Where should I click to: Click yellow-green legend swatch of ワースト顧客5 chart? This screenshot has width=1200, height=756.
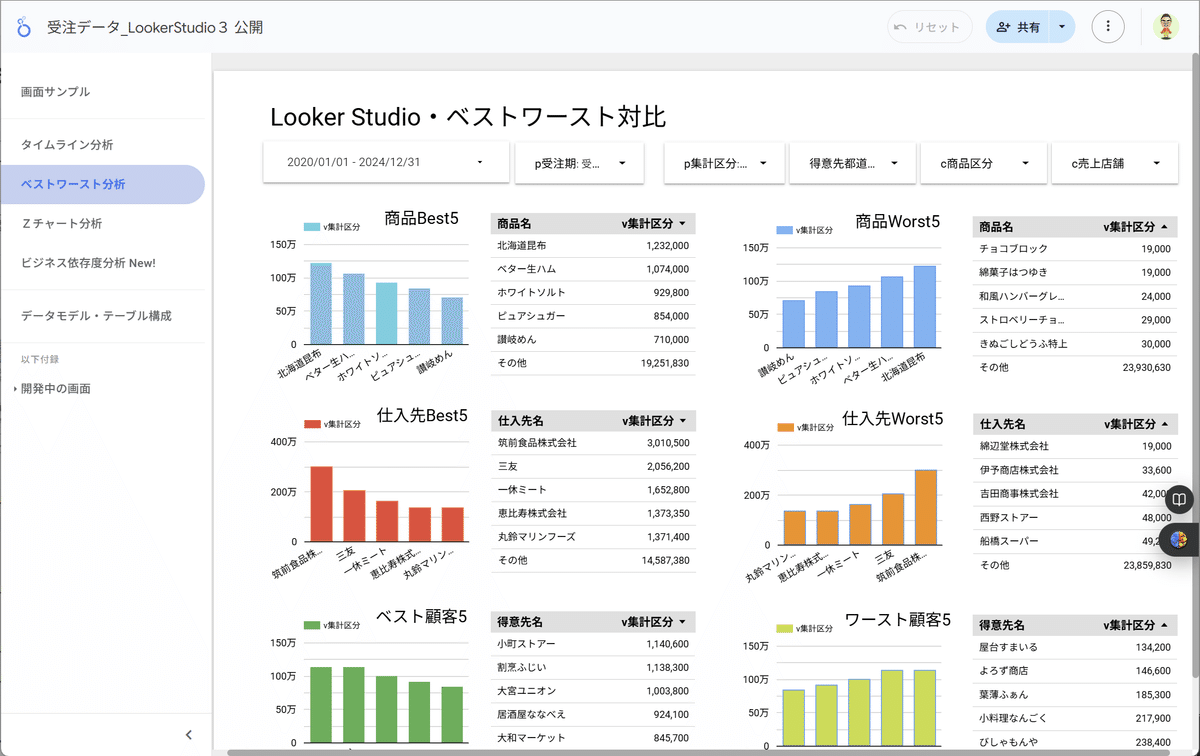[x=785, y=628]
